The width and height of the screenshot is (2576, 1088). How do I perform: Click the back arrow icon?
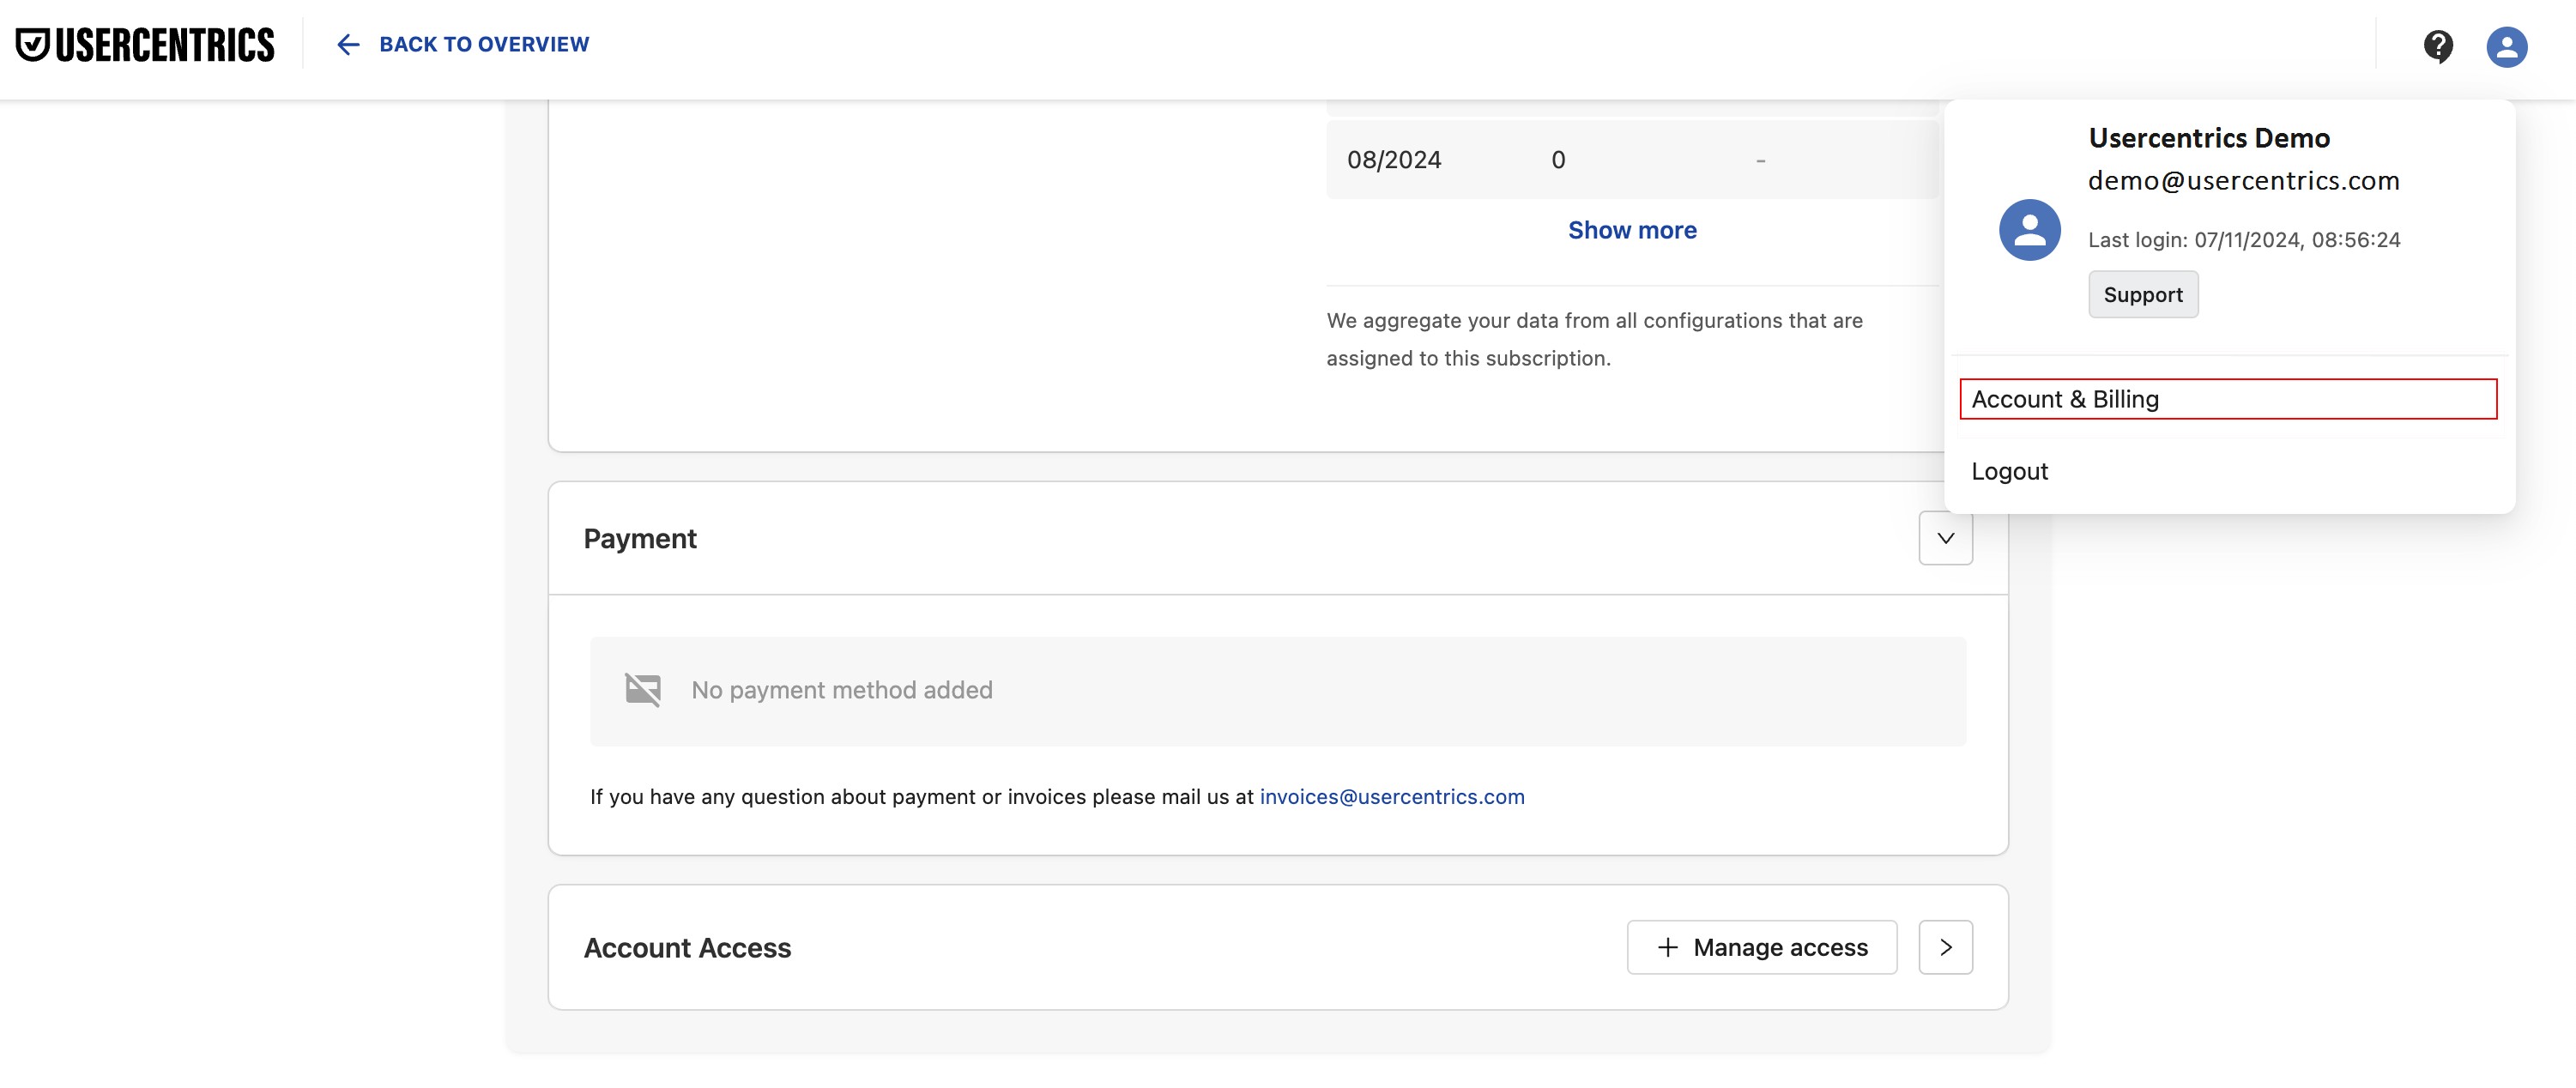(347, 45)
